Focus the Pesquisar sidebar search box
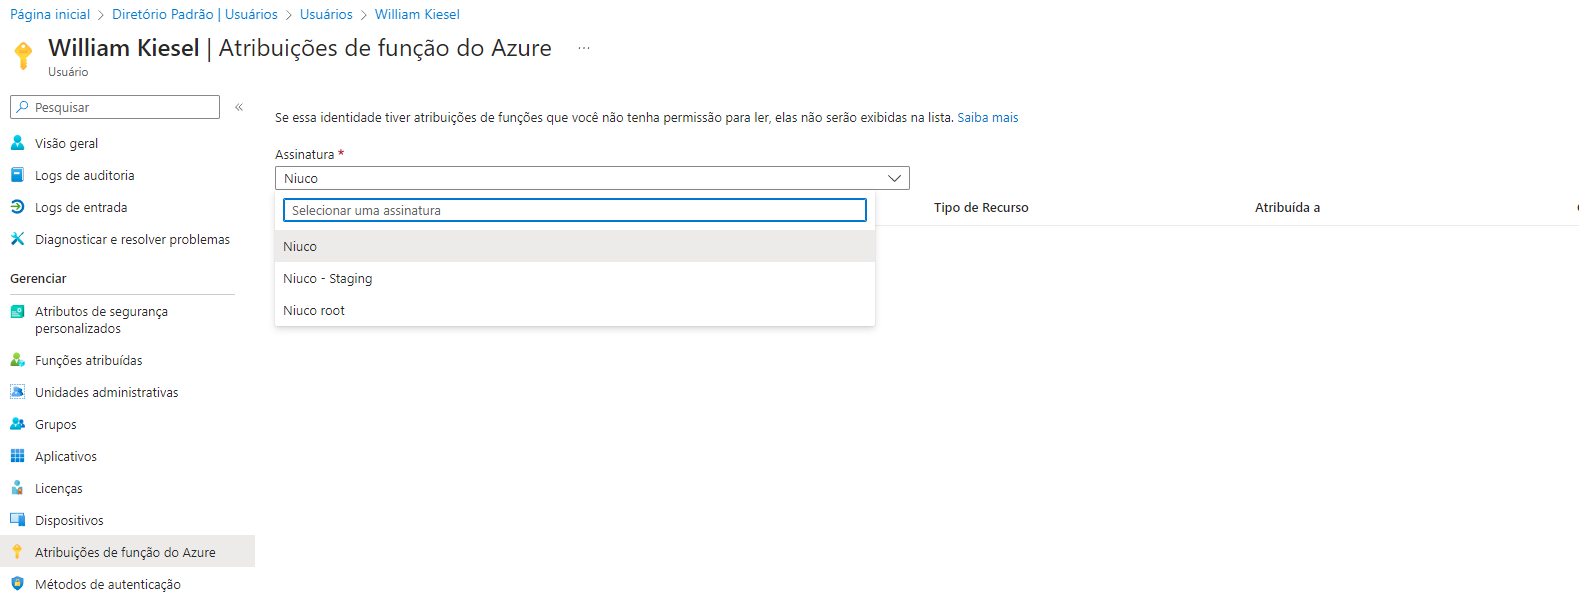The image size is (1579, 616). pyautogui.click(x=115, y=107)
